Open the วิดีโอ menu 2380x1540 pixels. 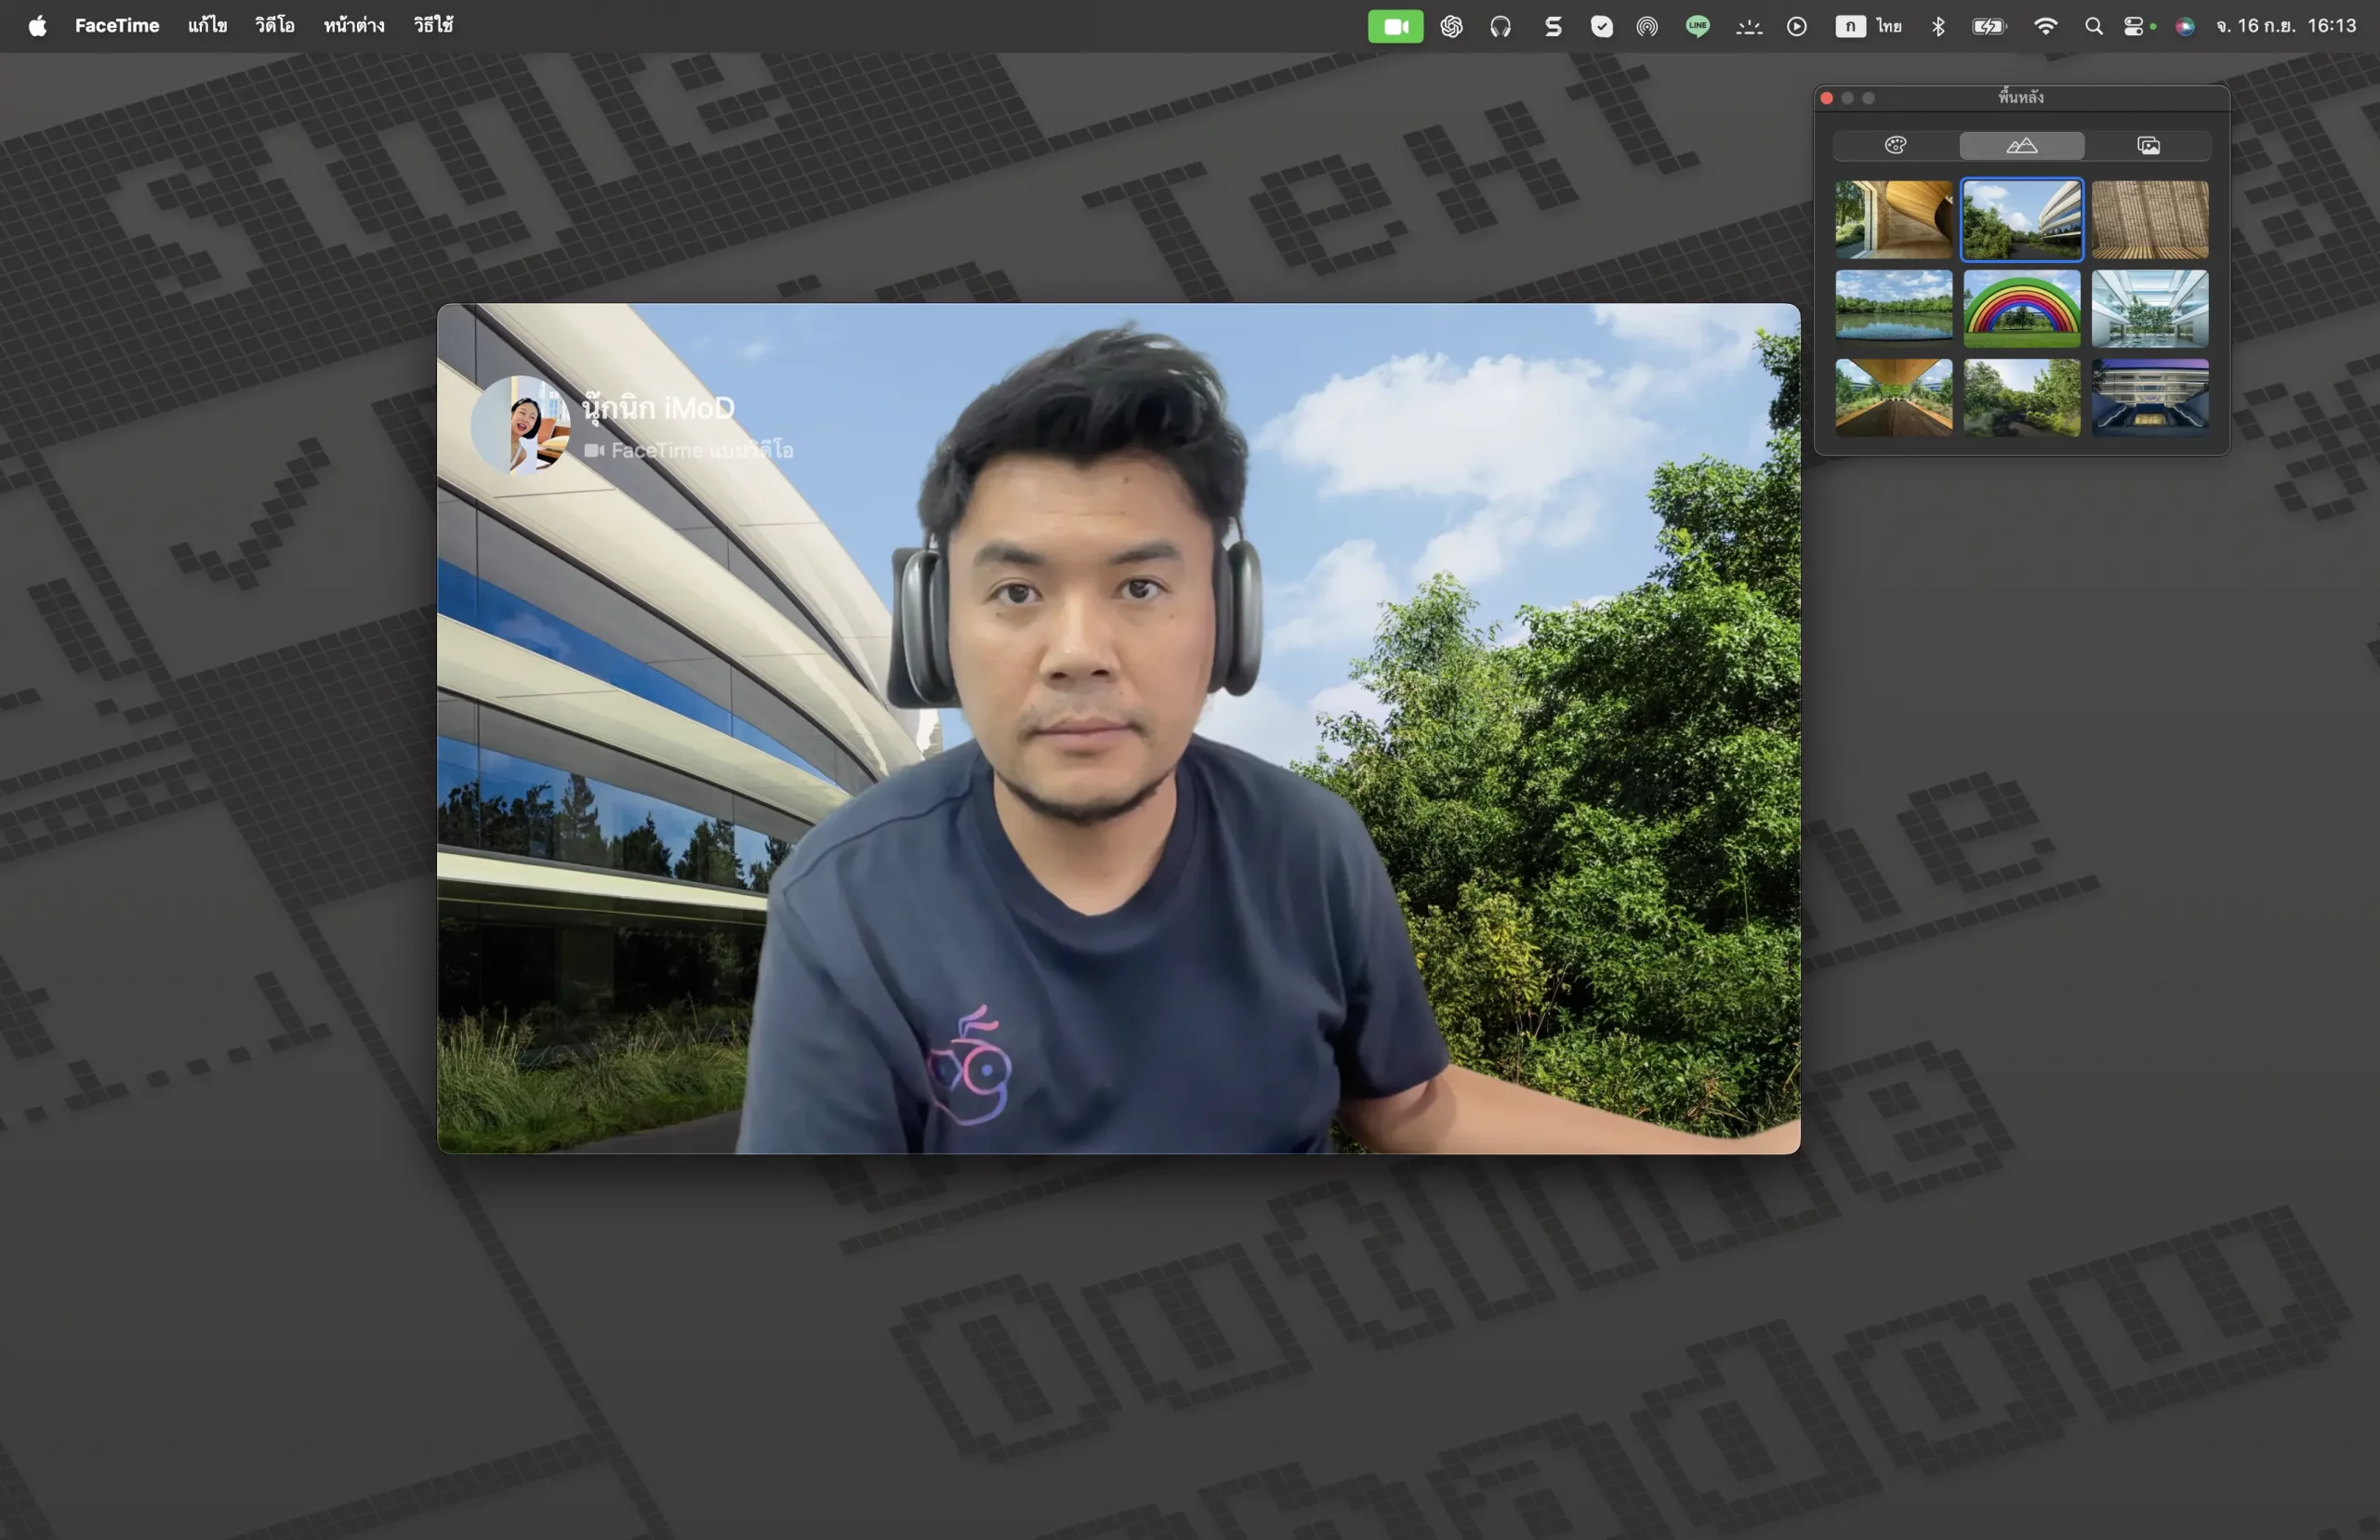tap(274, 26)
